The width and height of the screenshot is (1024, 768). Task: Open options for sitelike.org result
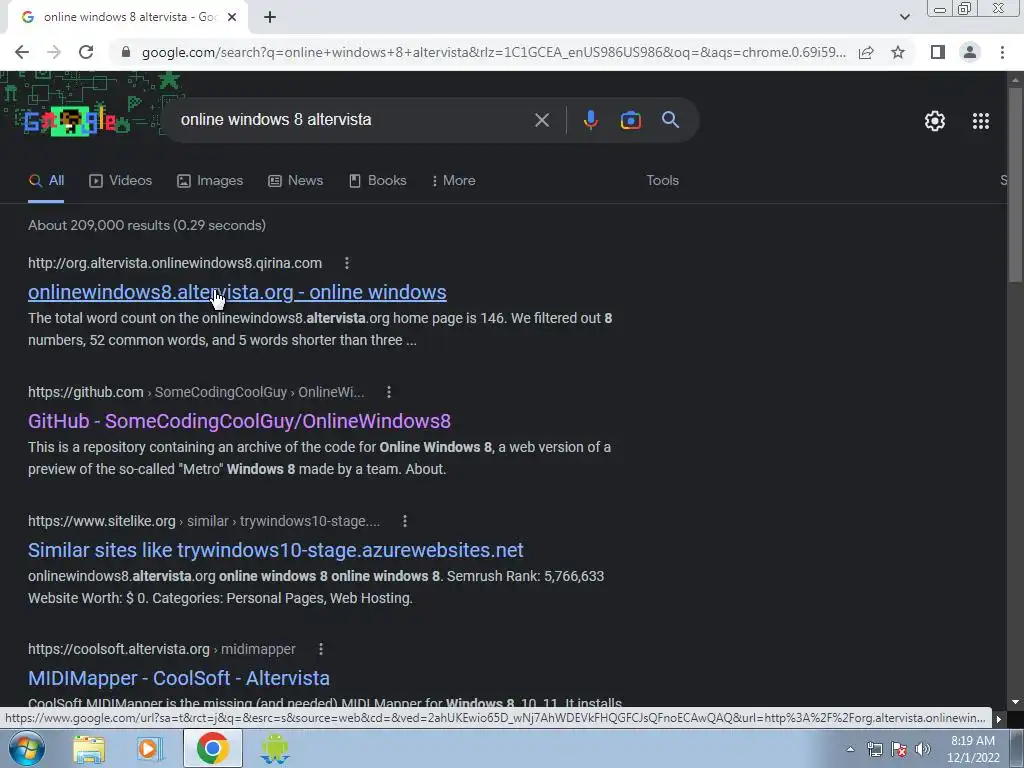coord(405,521)
